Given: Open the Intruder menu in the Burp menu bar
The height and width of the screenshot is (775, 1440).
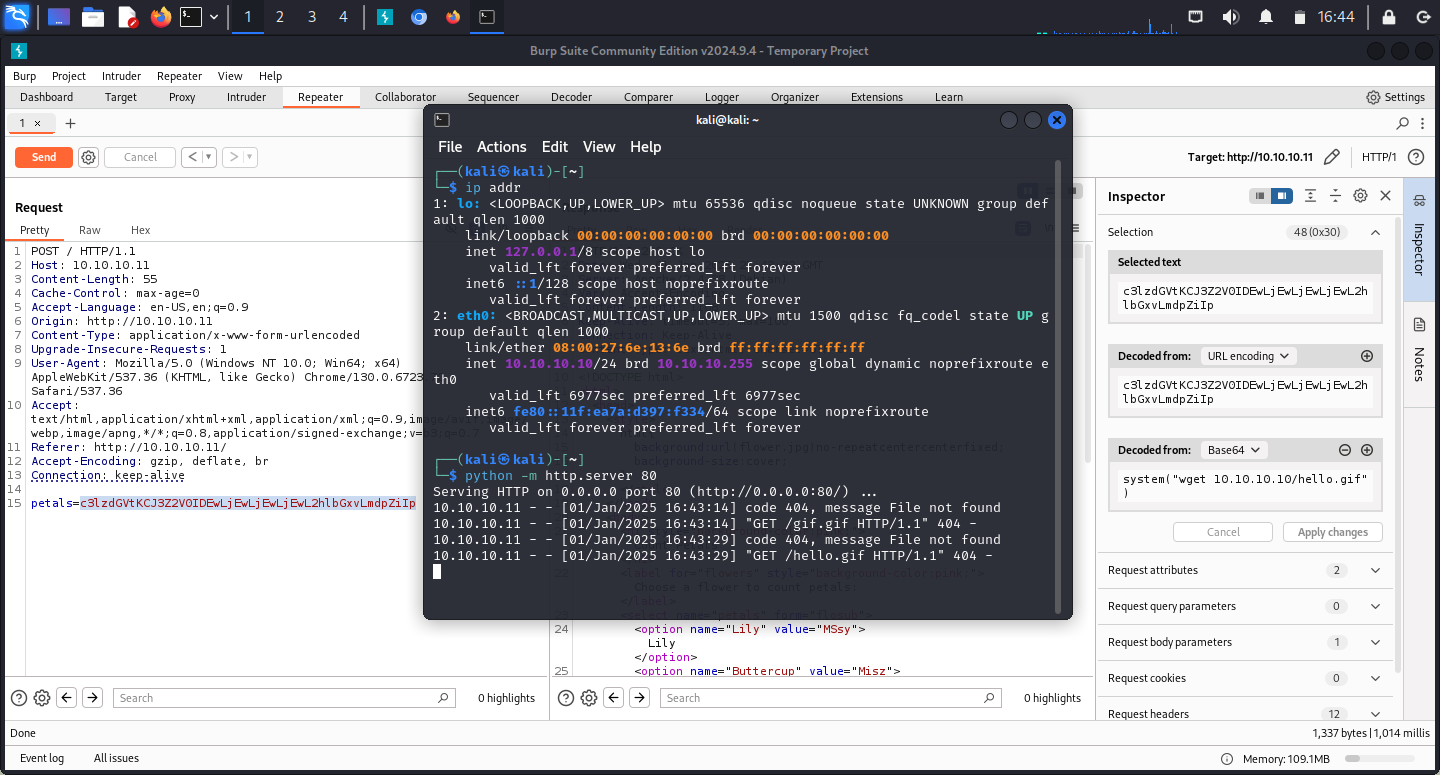Looking at the screenshot, I should coord(121,76).
